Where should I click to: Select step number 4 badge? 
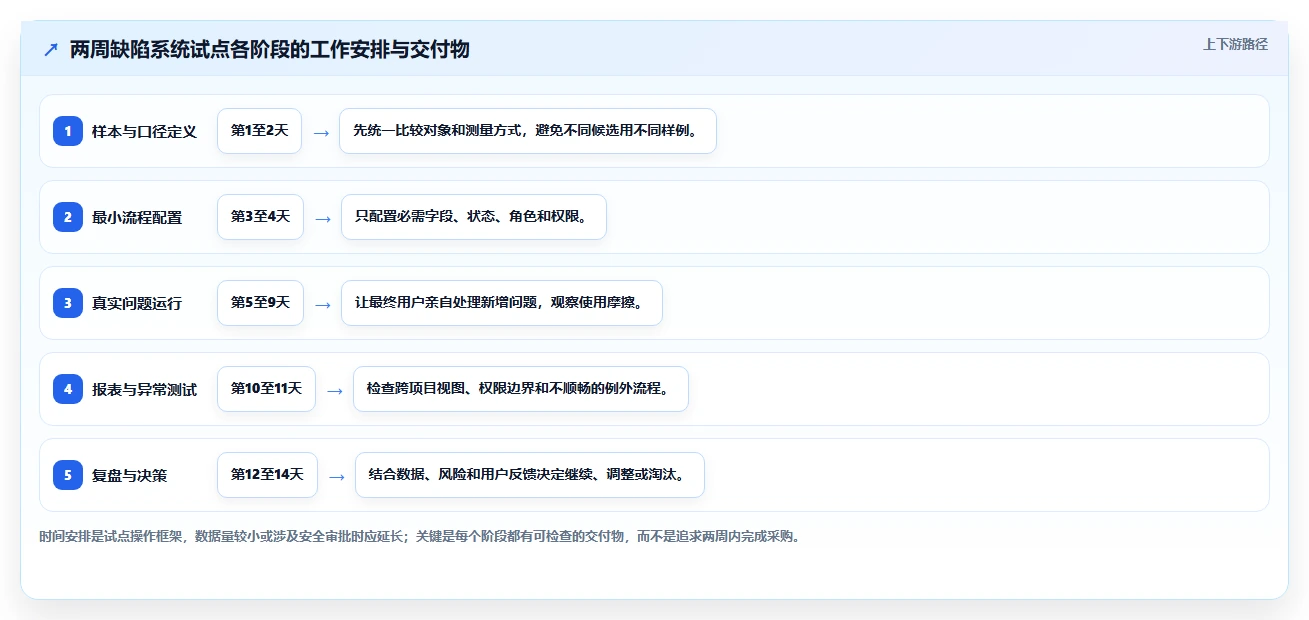[x=68, y=388]
